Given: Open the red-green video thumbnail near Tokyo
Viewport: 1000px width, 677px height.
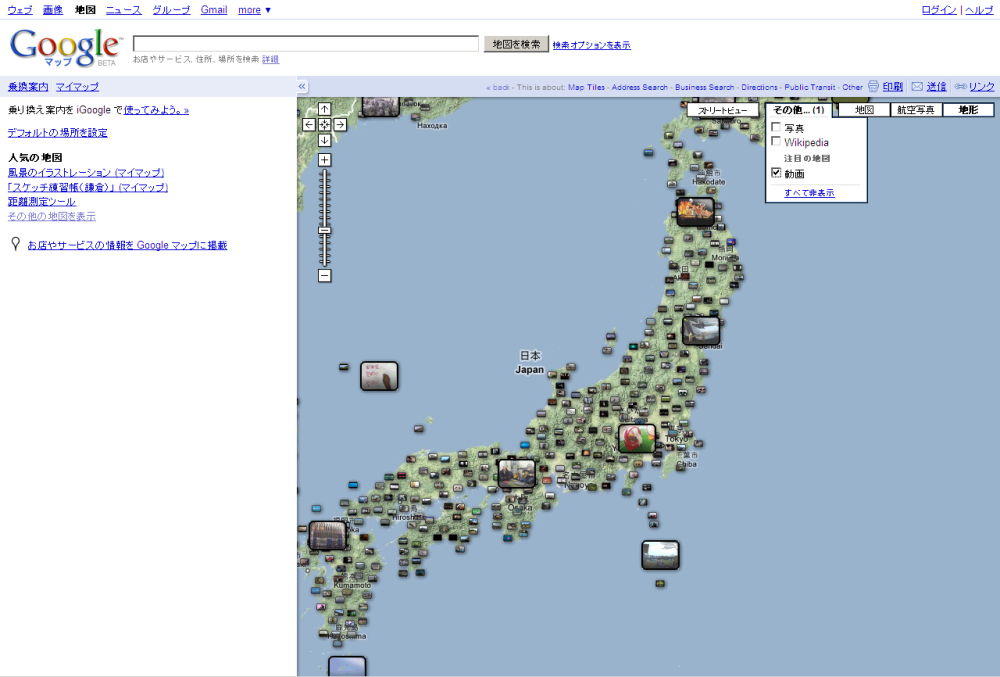Looking at the screenshot, I should click(x=636, y=439).
